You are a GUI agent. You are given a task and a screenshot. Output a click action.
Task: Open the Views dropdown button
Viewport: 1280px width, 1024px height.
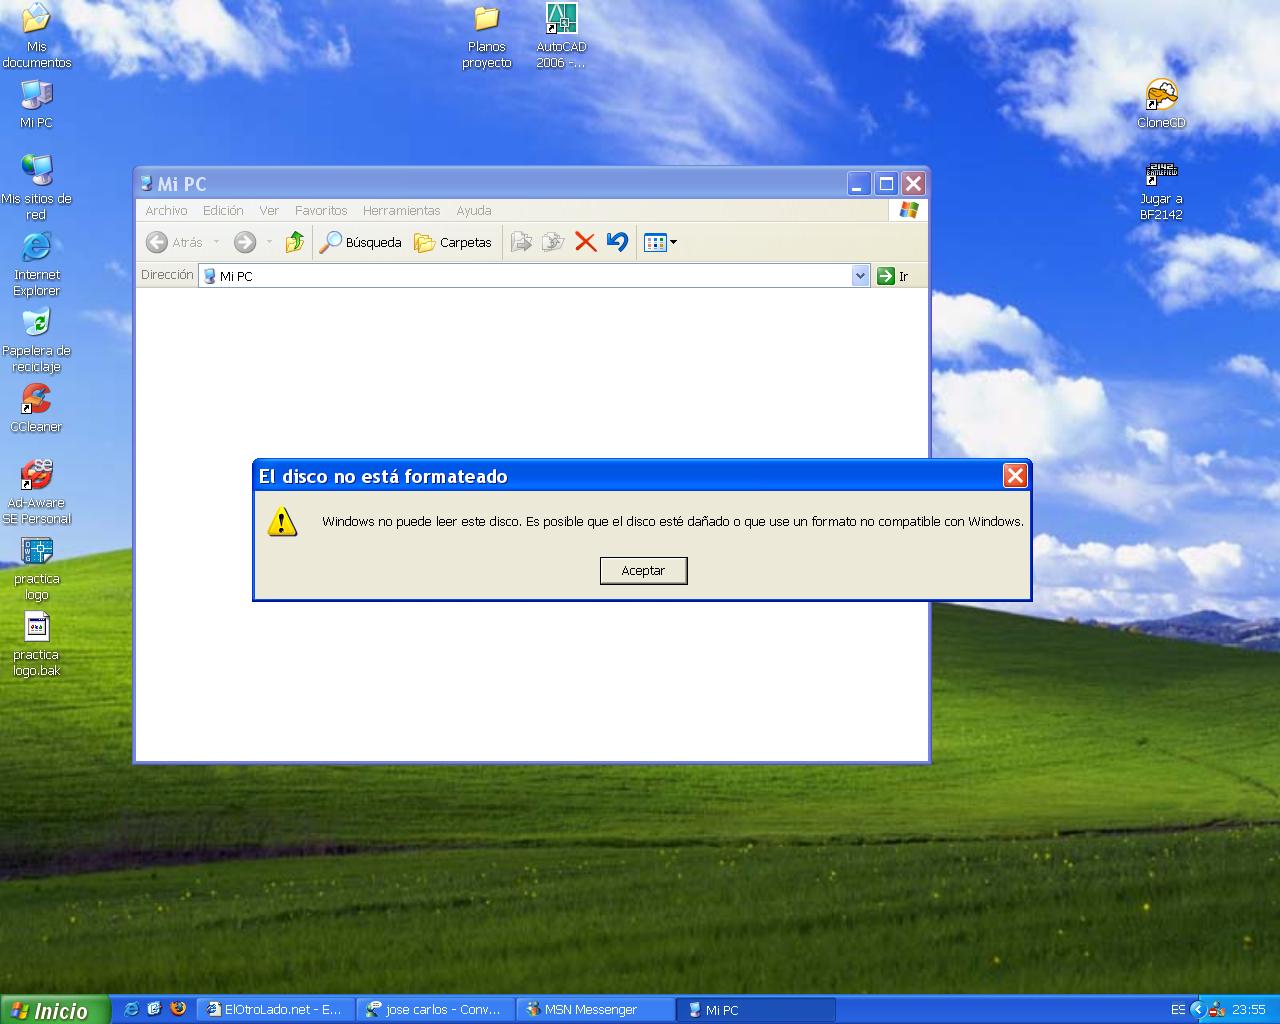pos(660,242)
